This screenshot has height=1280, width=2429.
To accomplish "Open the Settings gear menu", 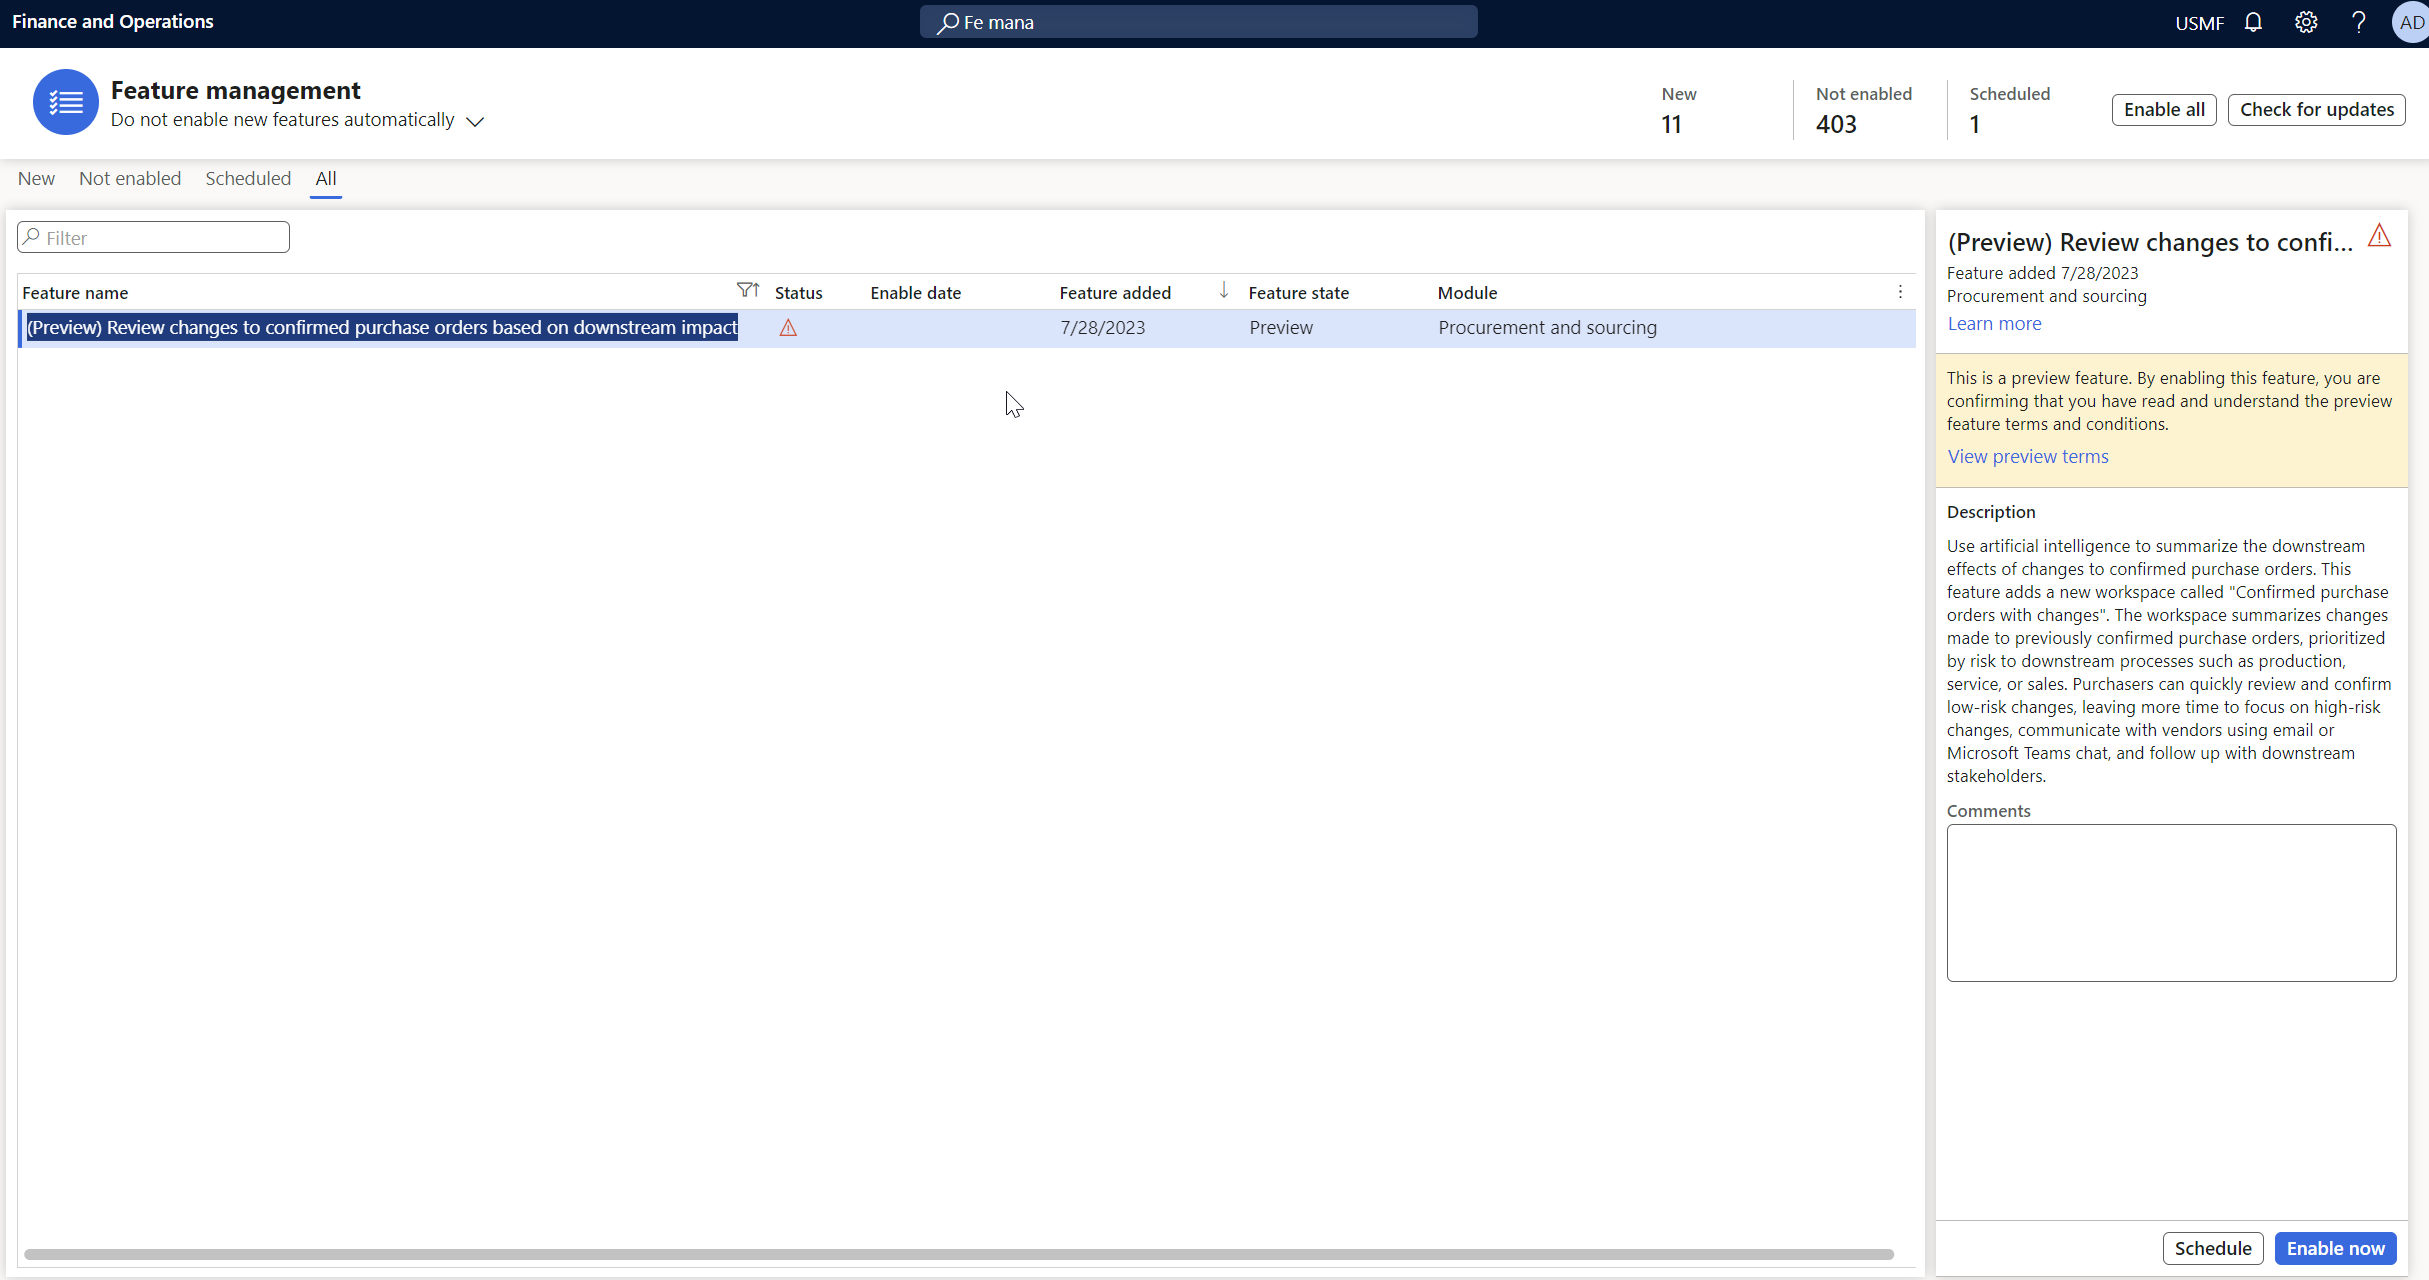I will [x=2306, y=21].
